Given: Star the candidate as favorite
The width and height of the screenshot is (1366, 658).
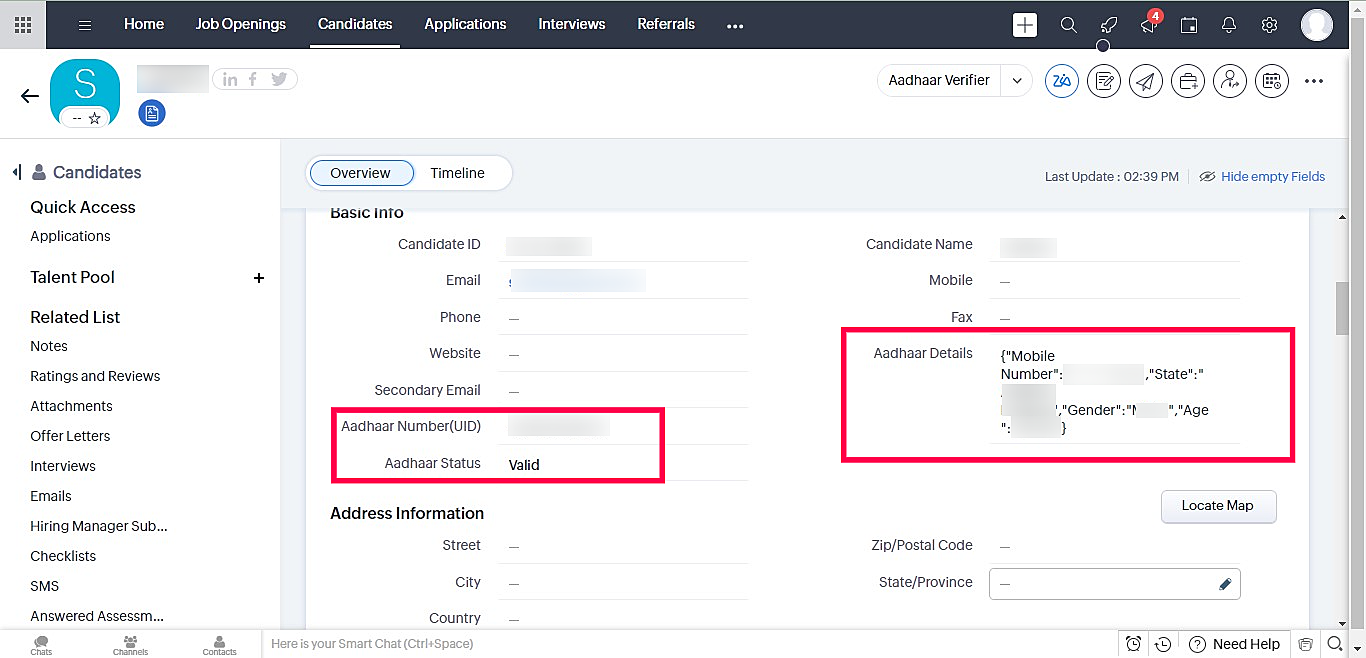Looking at the screenshot, I should click(x=94, y=118).
